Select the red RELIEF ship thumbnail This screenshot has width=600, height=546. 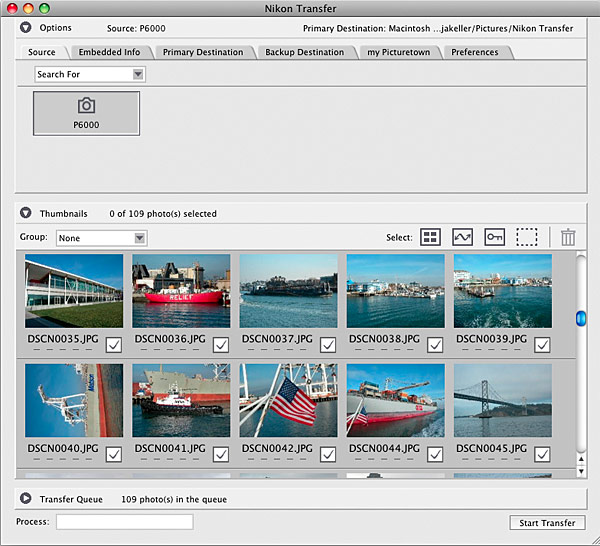181,291
